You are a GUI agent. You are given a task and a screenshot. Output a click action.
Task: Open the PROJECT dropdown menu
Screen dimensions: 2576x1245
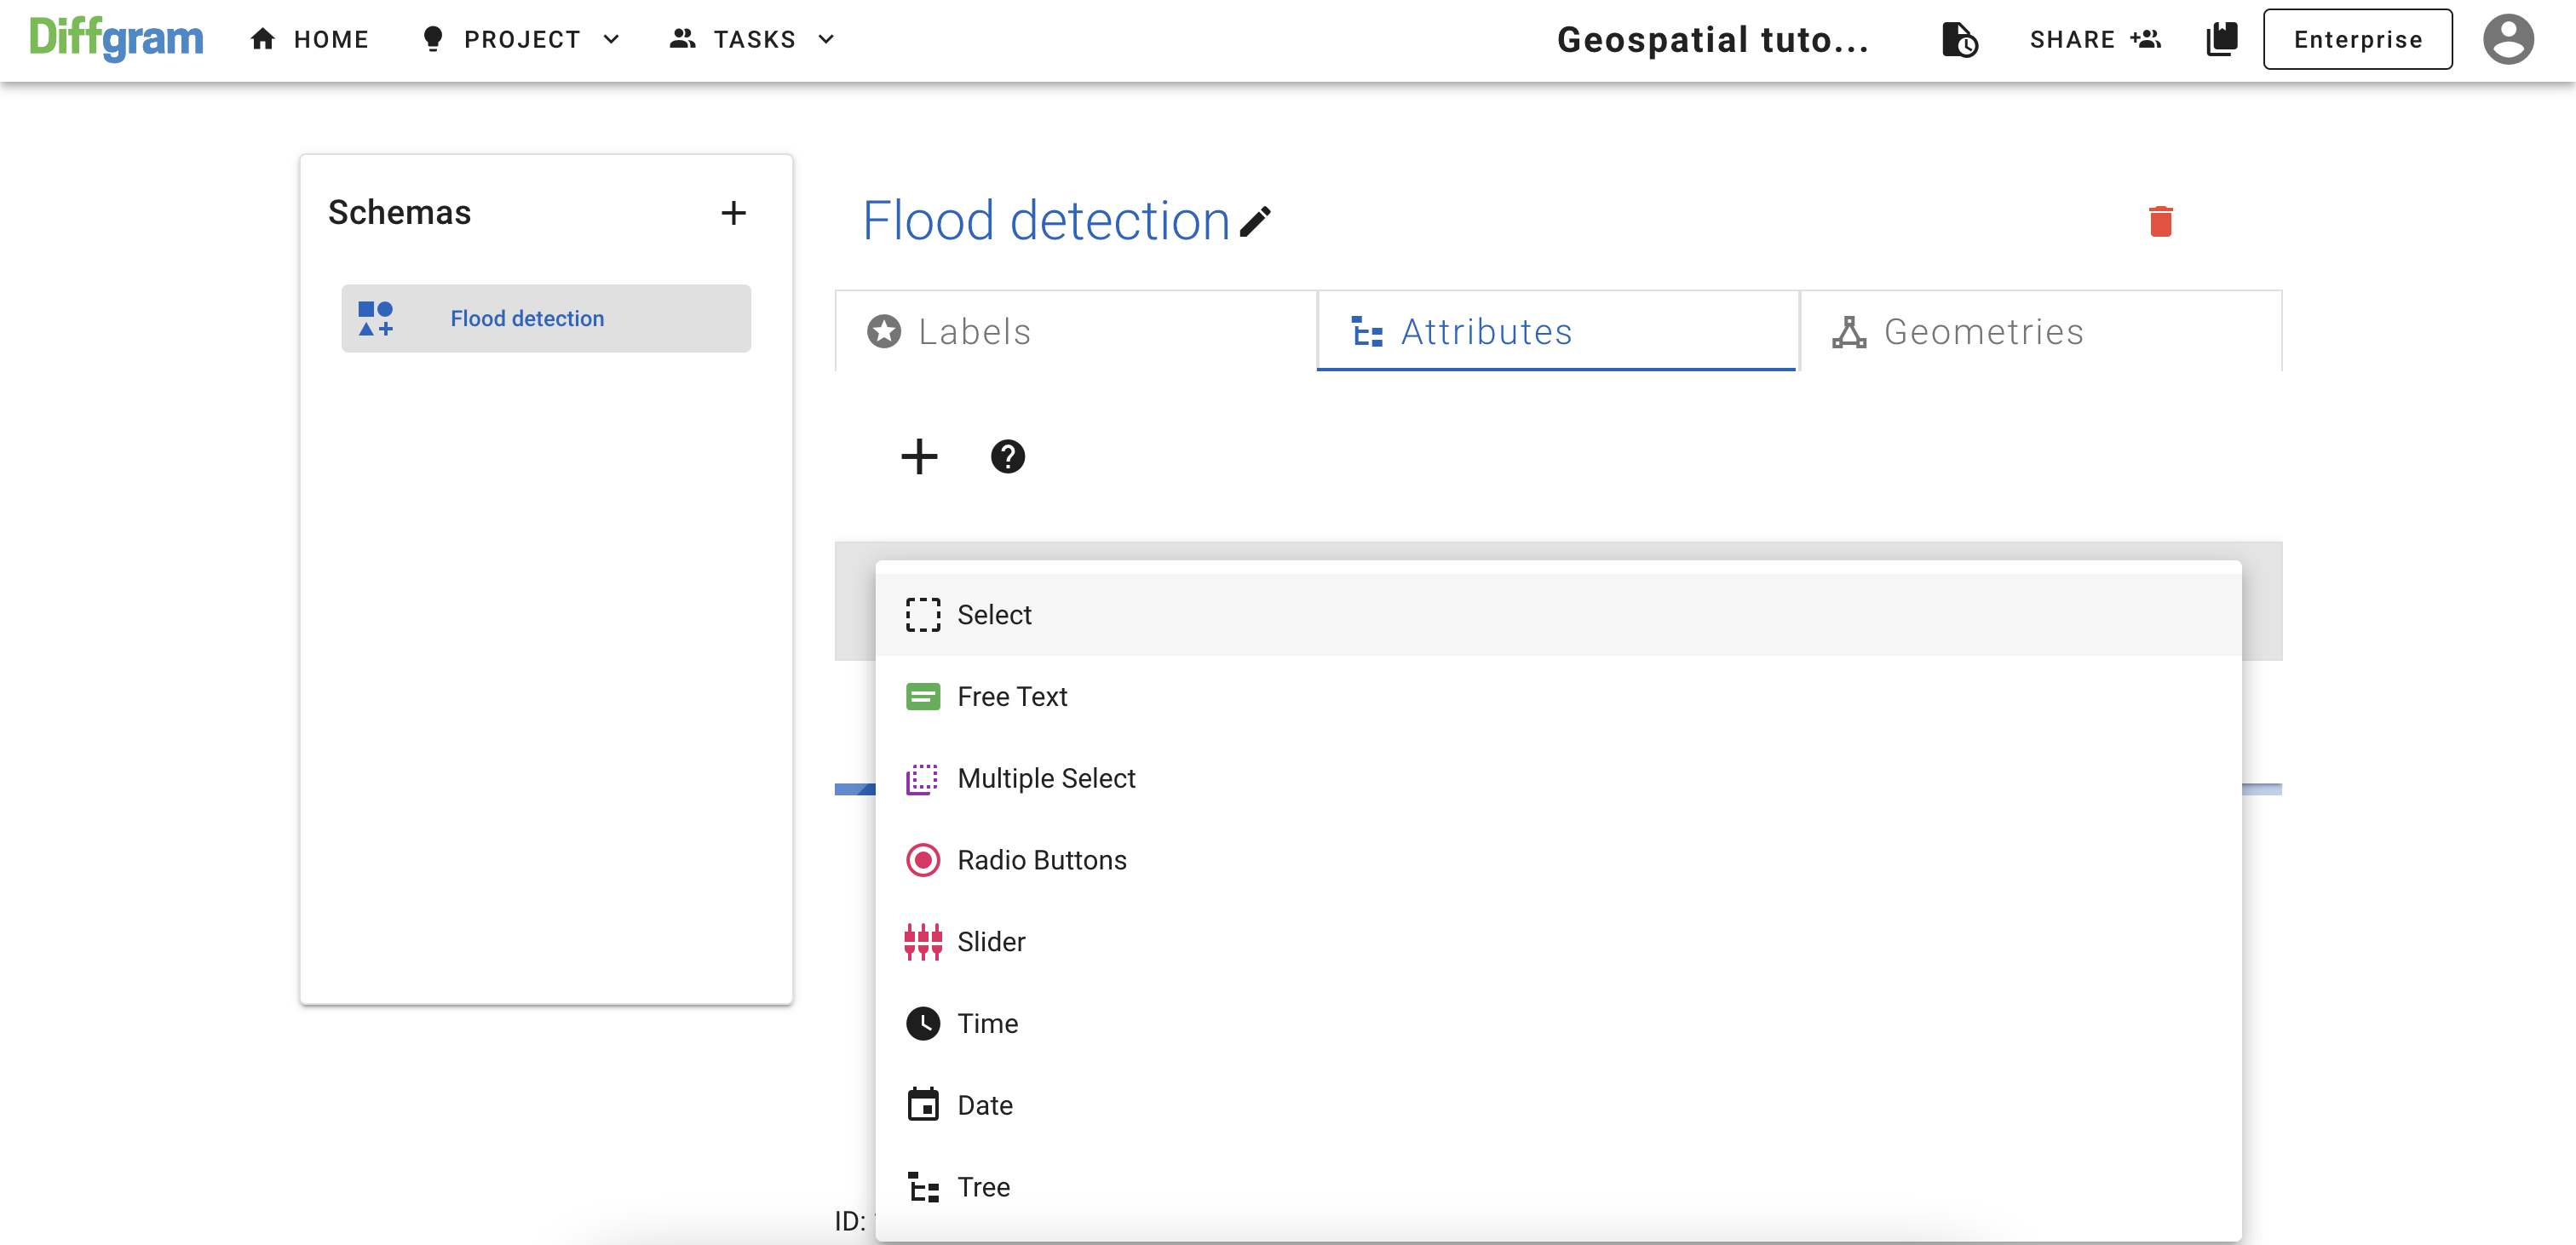pos(521,39)
